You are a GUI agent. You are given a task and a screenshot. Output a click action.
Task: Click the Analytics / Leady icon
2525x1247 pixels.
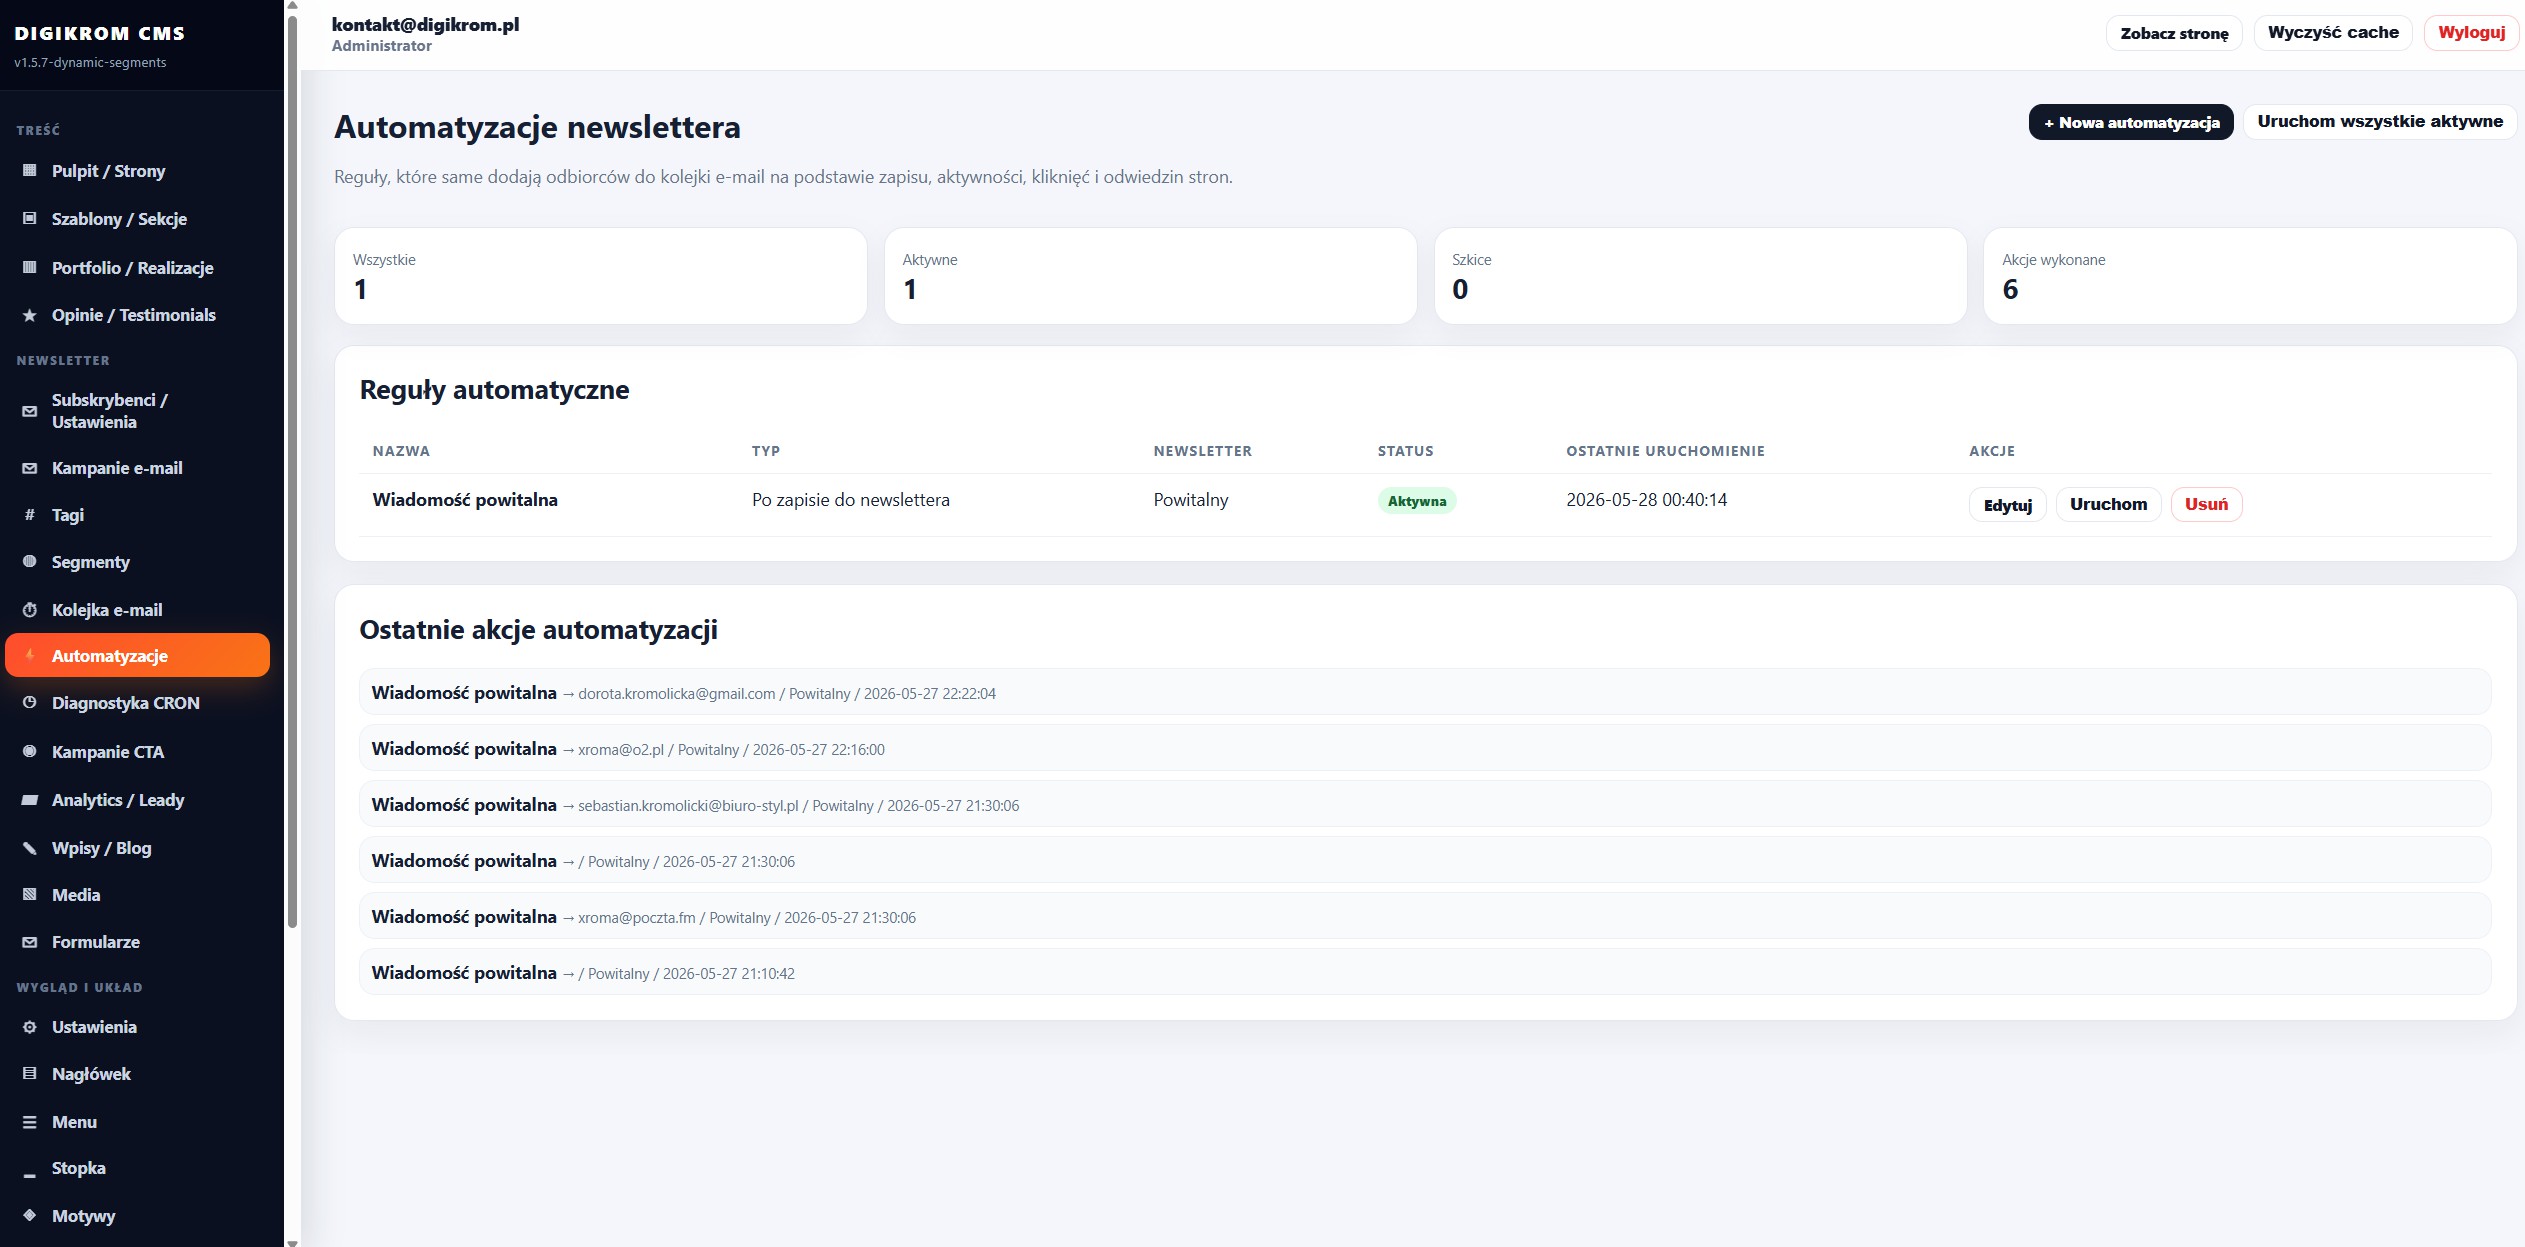click(30, 800)
